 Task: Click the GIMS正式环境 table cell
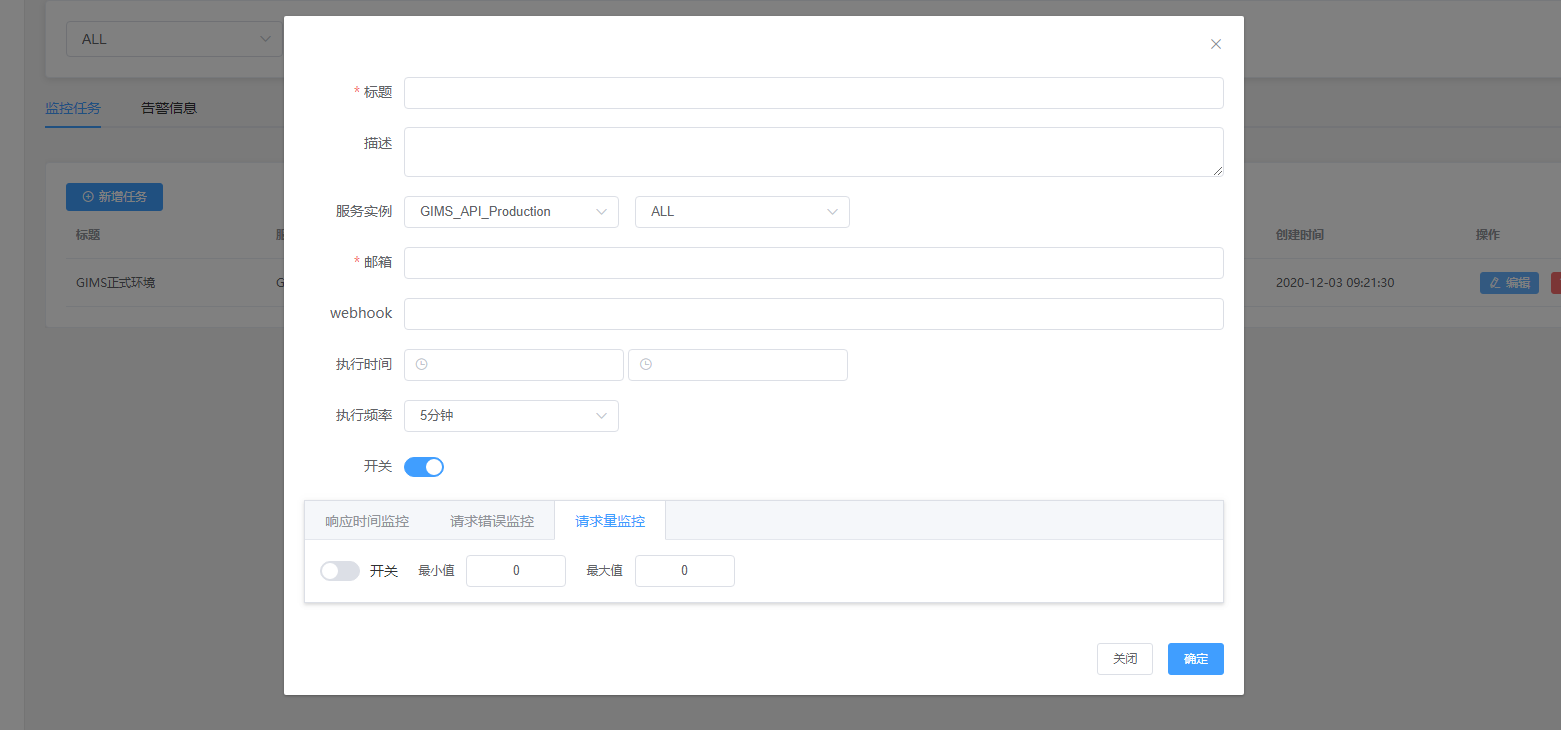pos(115,283)
